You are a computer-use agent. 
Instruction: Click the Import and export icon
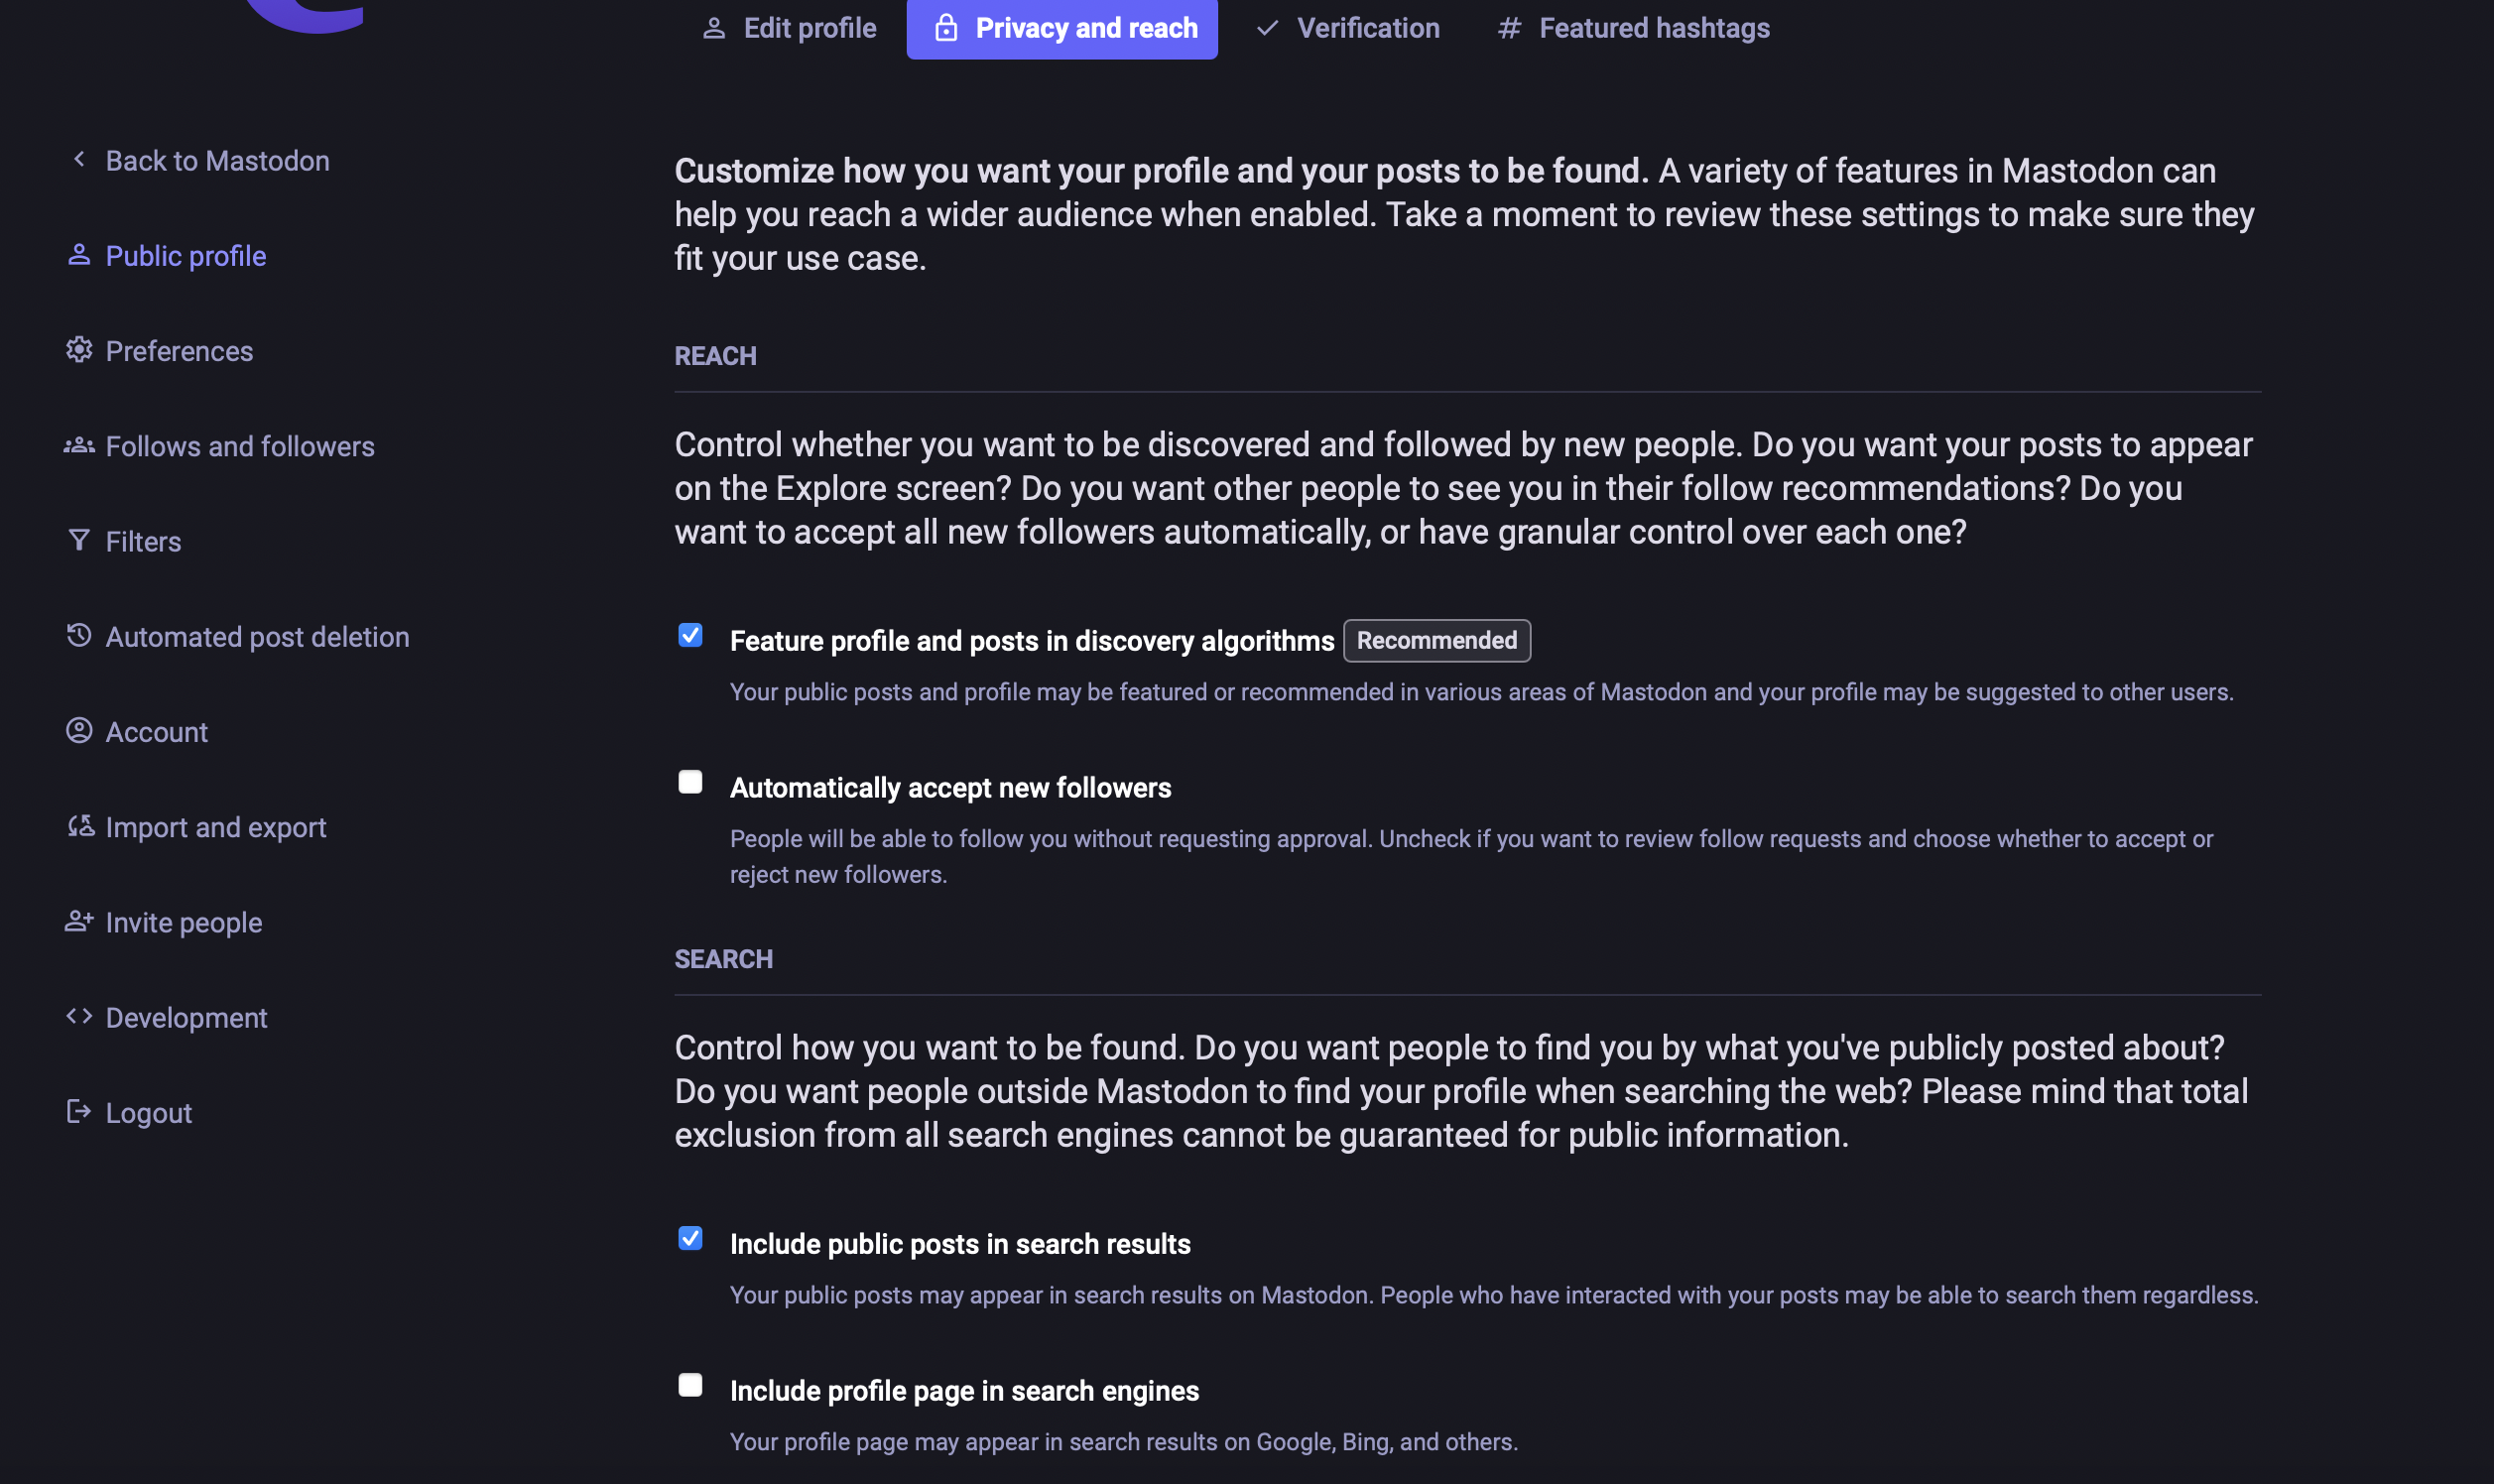80,827
